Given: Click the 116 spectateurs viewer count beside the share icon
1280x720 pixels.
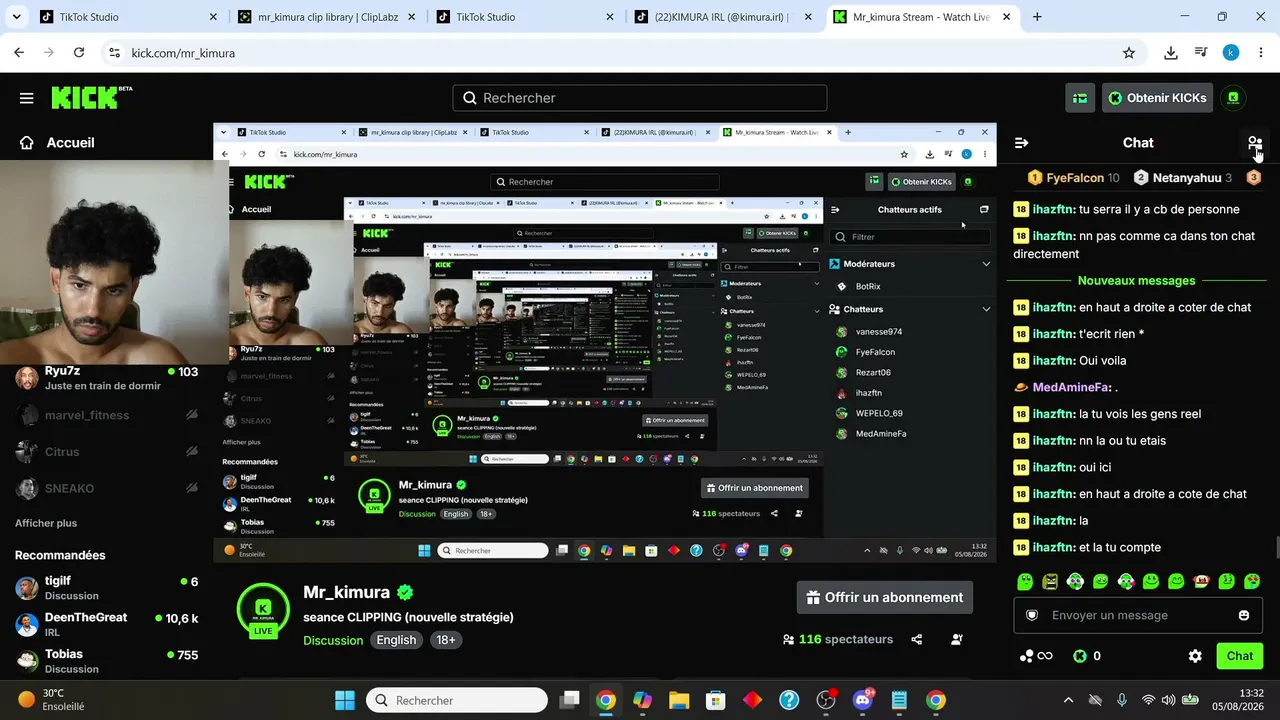Looking at the screenshot, I should coord(839,639).
